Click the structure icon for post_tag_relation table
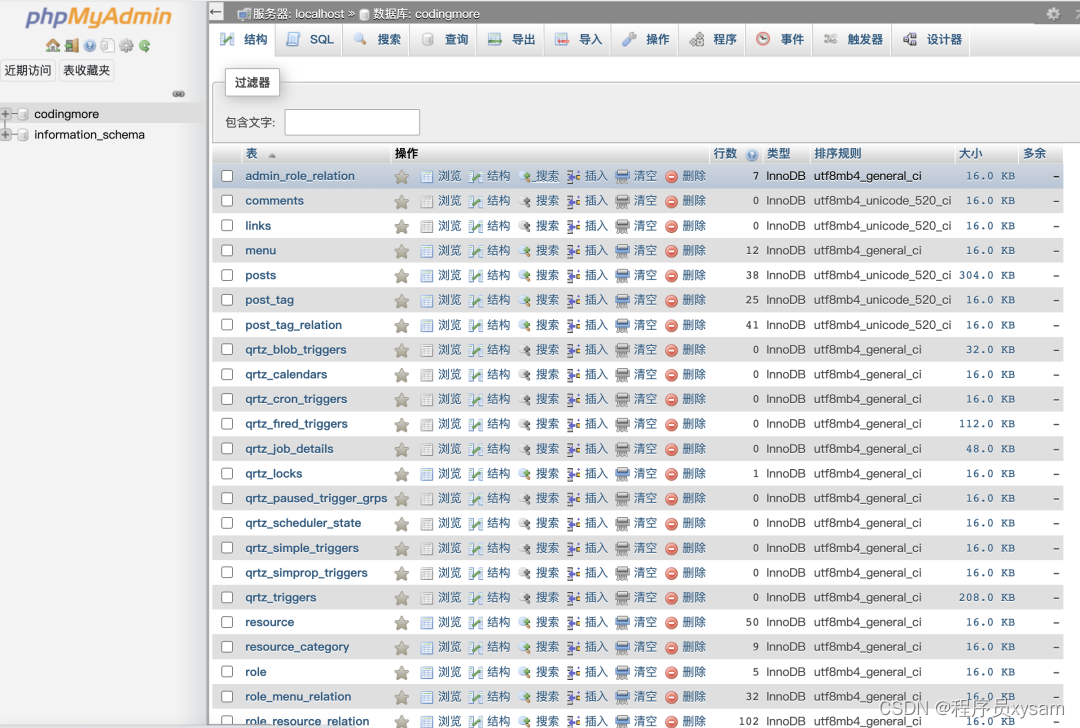This screenshot has height=728, width=1080. pyautogui.click(x=475, y=326)
